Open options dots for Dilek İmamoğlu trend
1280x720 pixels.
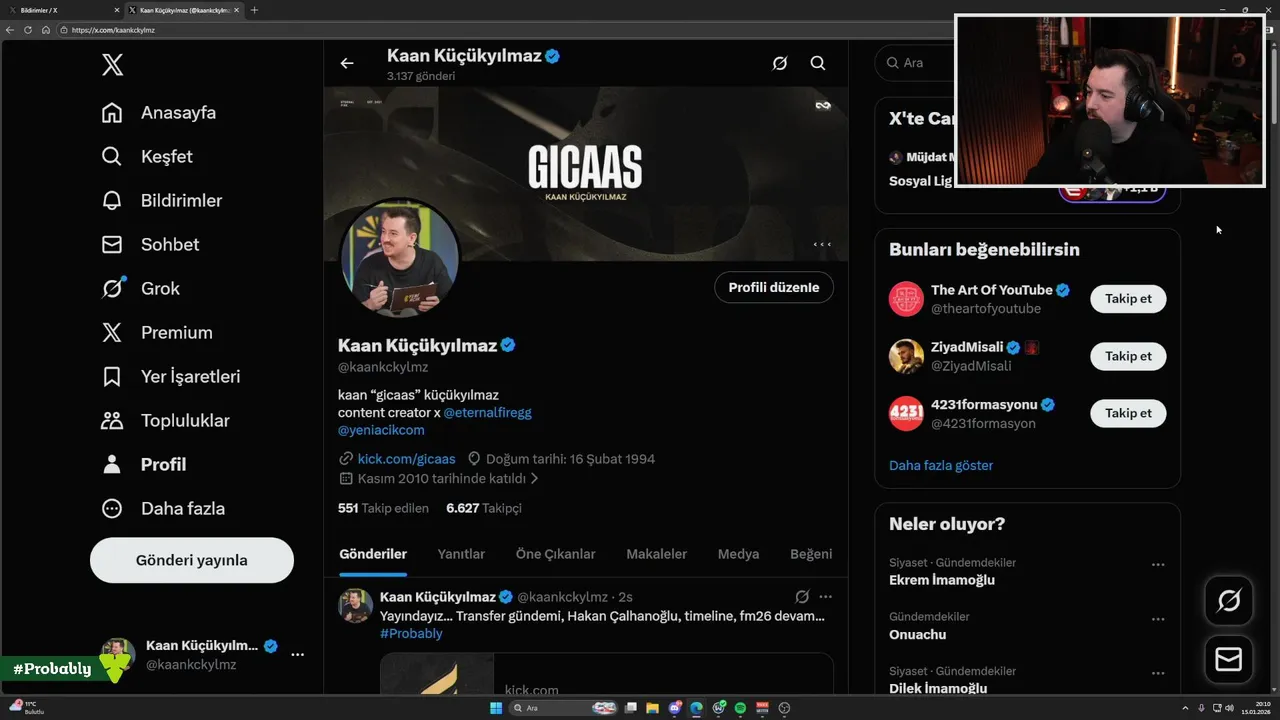[1158, 674]
